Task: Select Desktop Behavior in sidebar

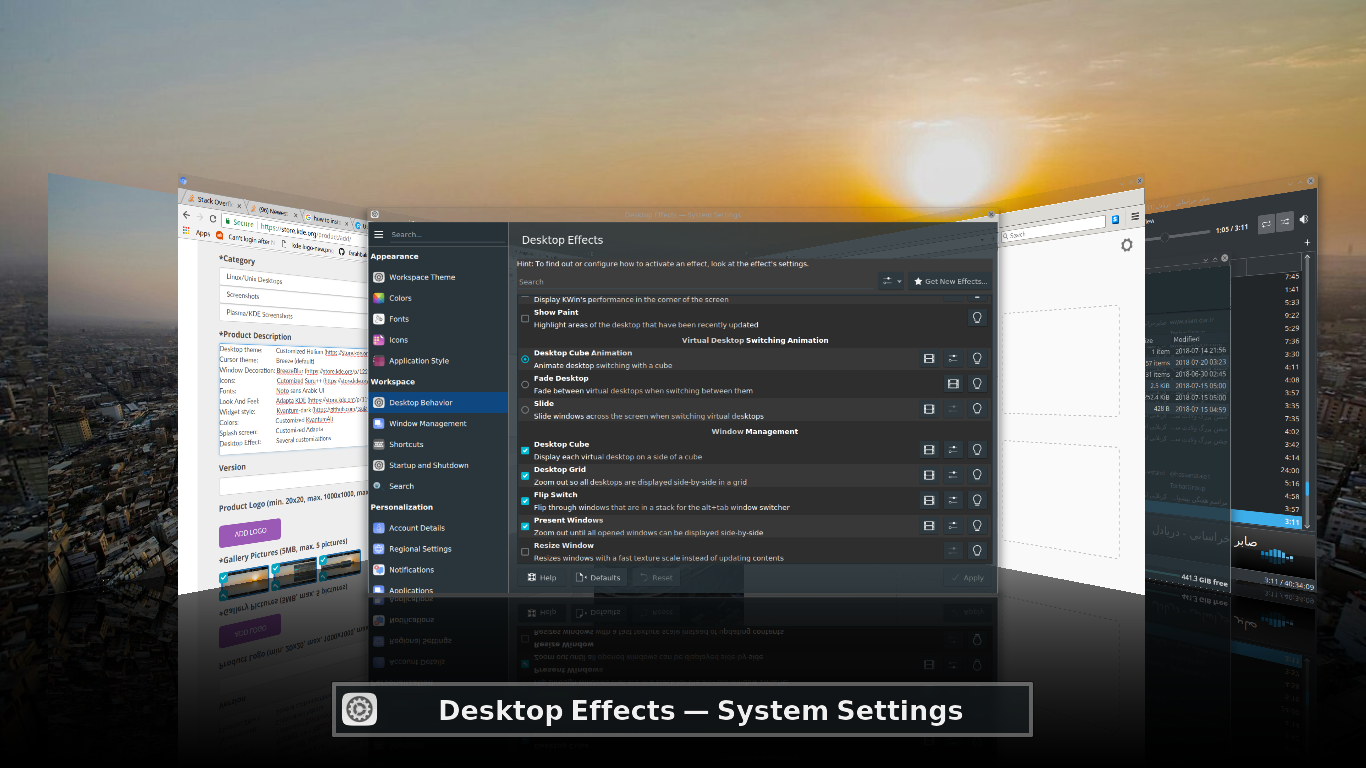Action: point(438,402)
